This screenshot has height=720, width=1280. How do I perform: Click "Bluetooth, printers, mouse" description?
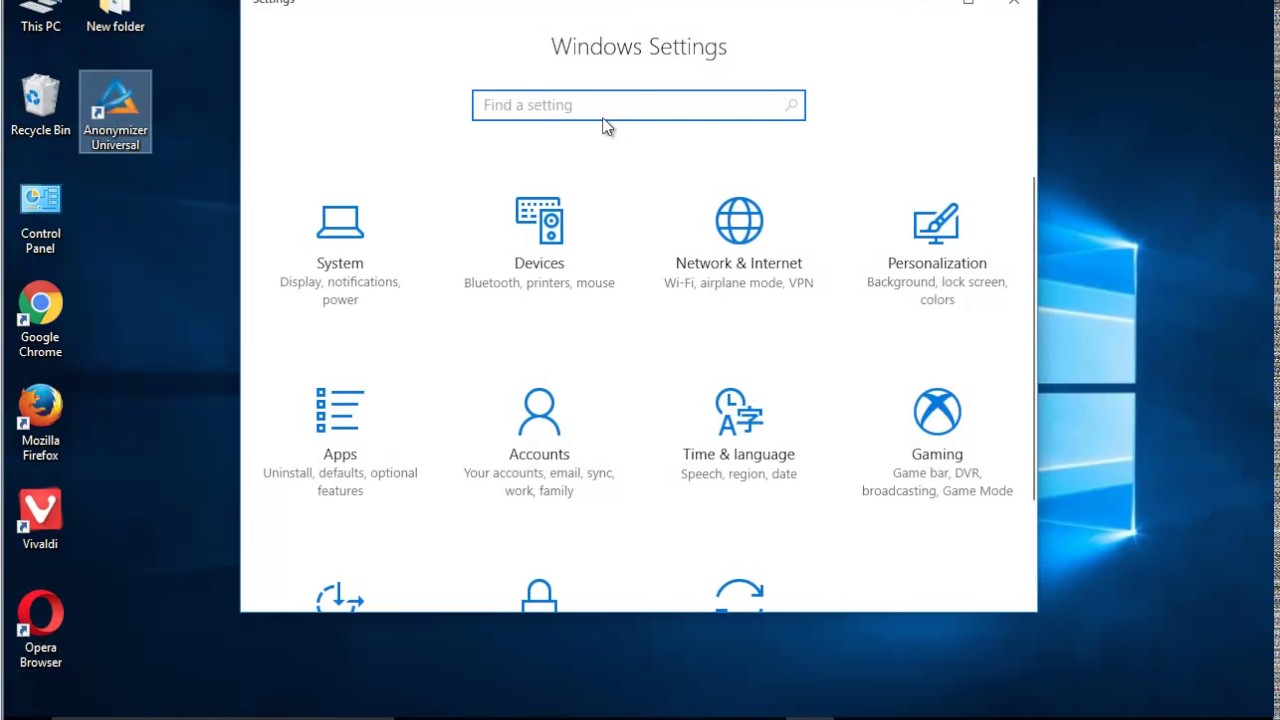539,283
